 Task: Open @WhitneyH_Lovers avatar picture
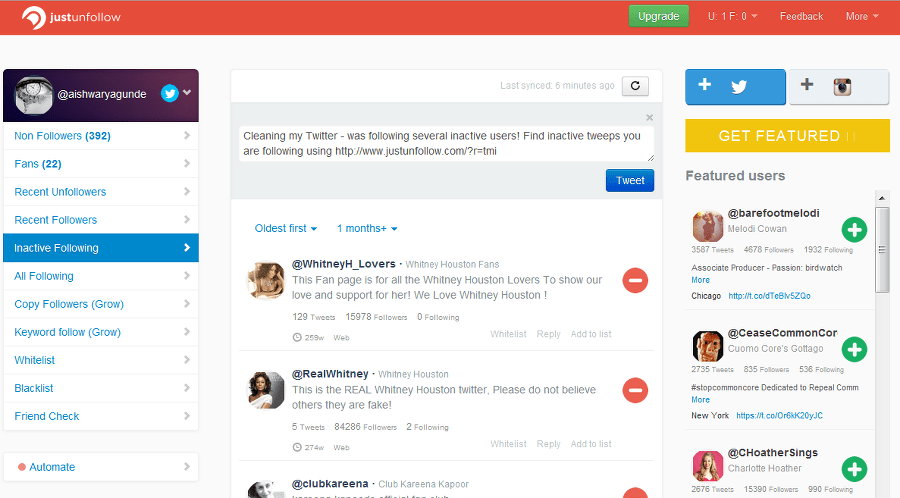coord(266,281)
